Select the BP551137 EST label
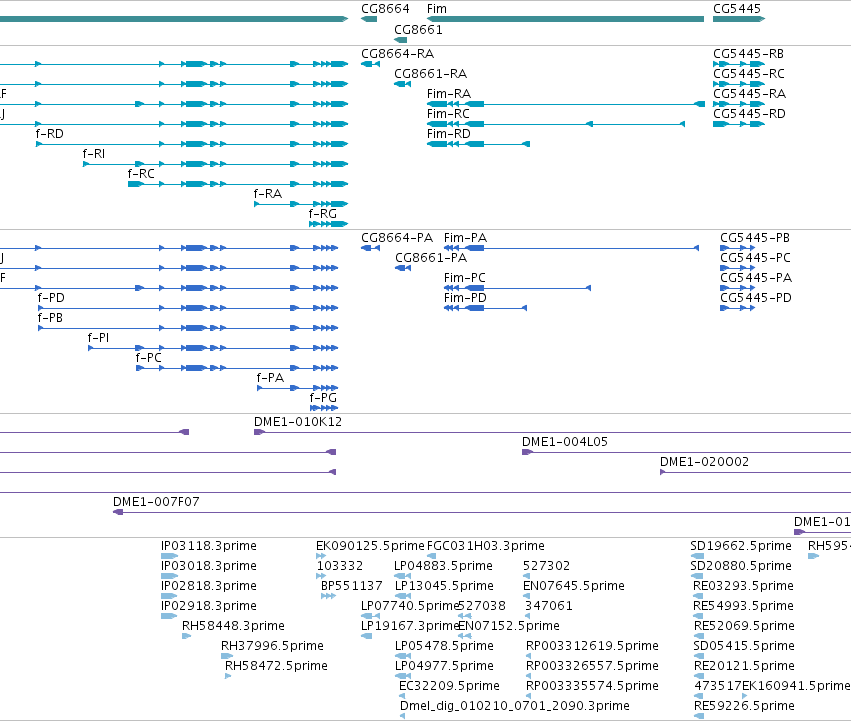 352,586
